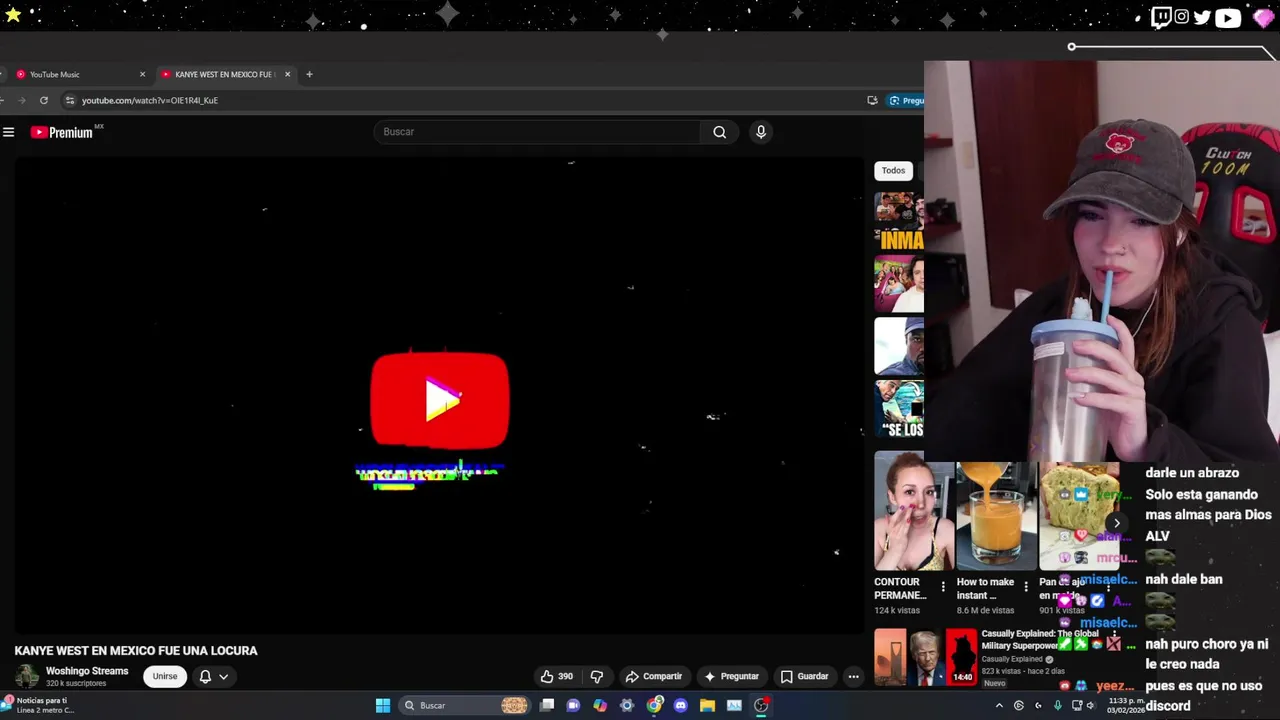1280x720 pixels.
Task: Open more actions three-dot menu under video
Action: (853, 676)
